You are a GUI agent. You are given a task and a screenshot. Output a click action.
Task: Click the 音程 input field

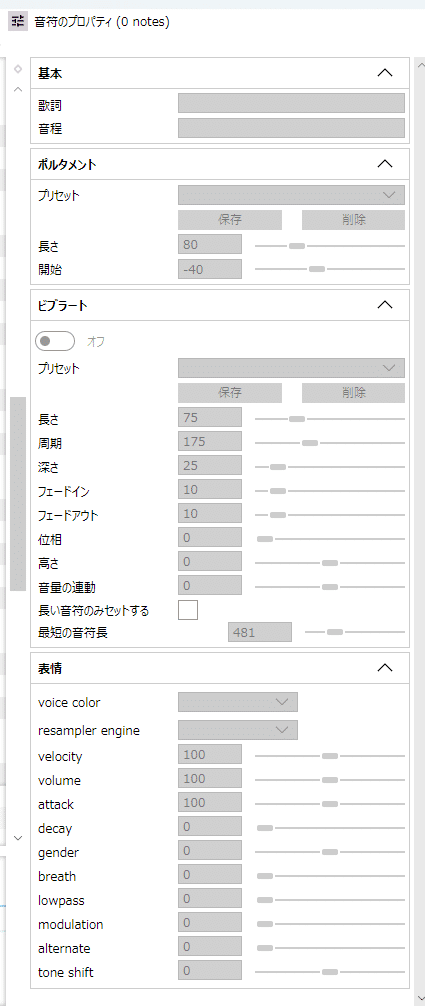coord(291,128)
